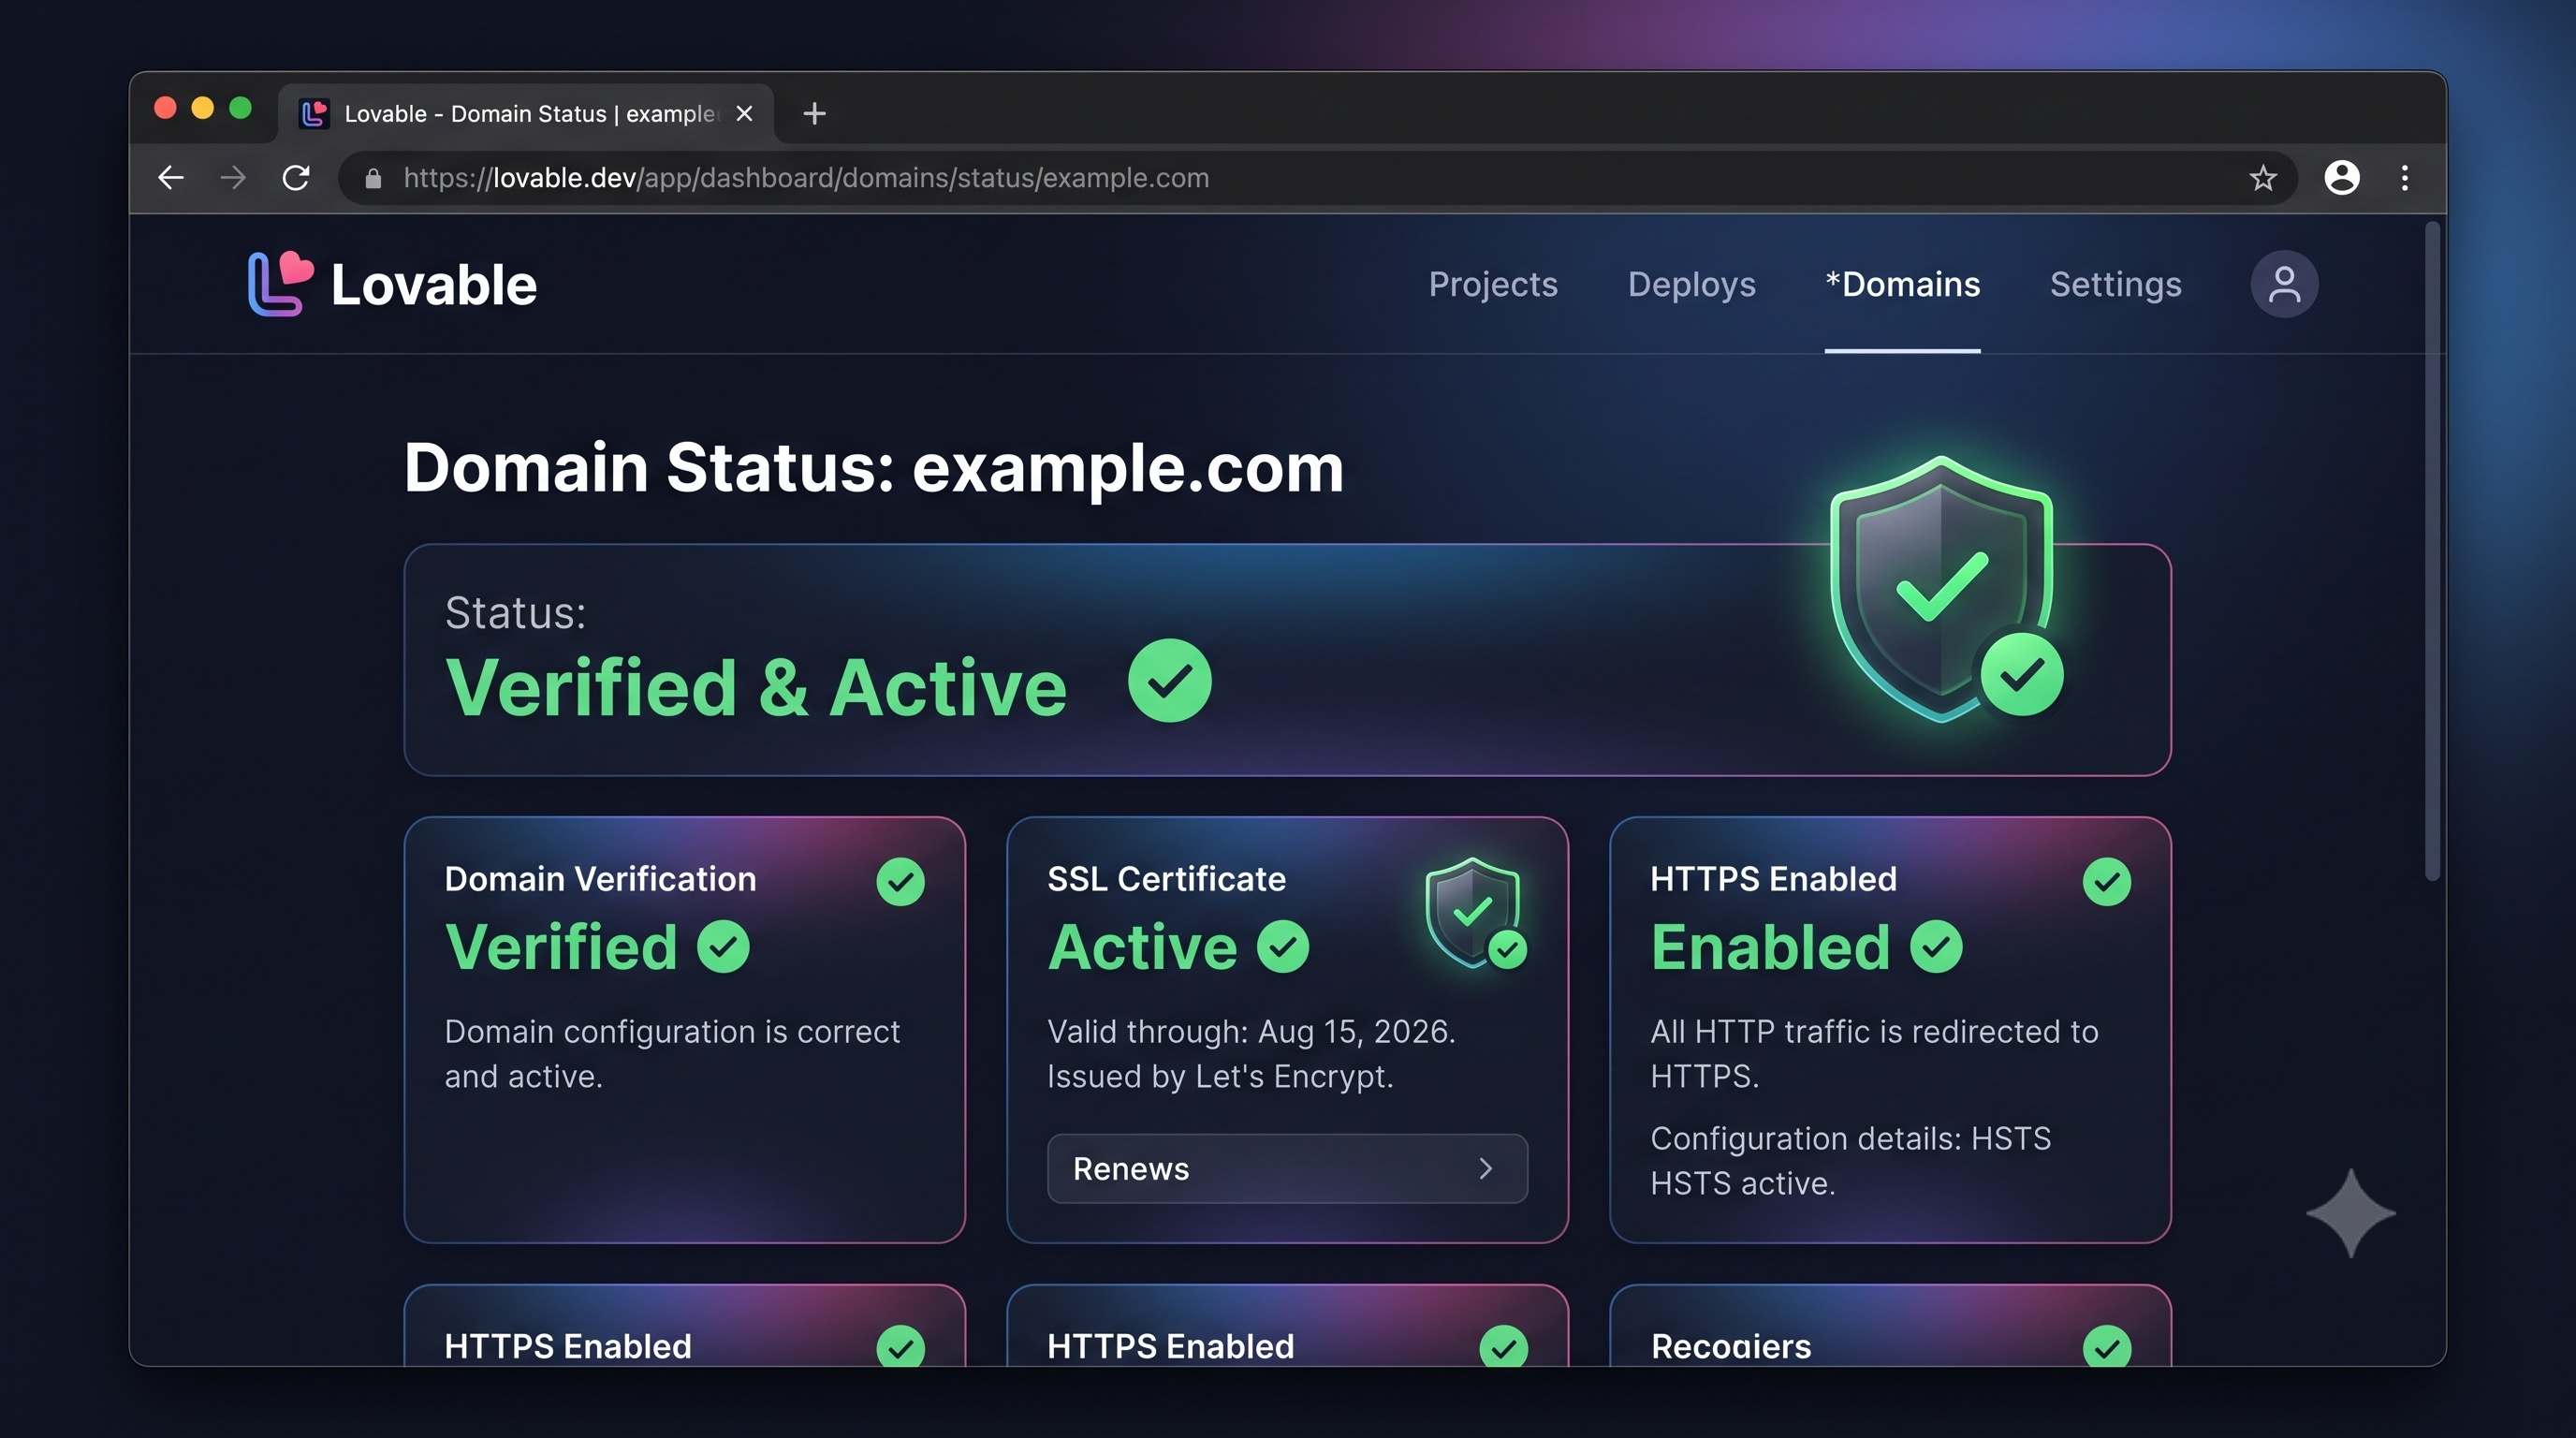This screenshot has width=2576, height=1438.
Task: Reload the page with refresh icon
Action: pos(296,178)
